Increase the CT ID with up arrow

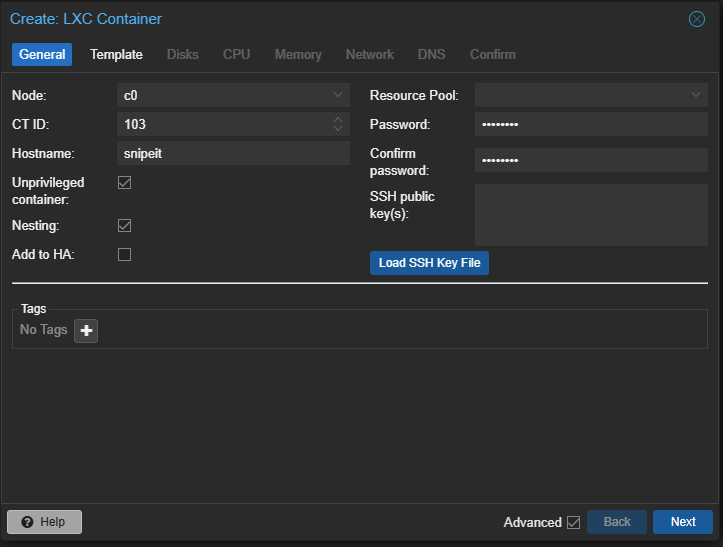click(338, 120)
